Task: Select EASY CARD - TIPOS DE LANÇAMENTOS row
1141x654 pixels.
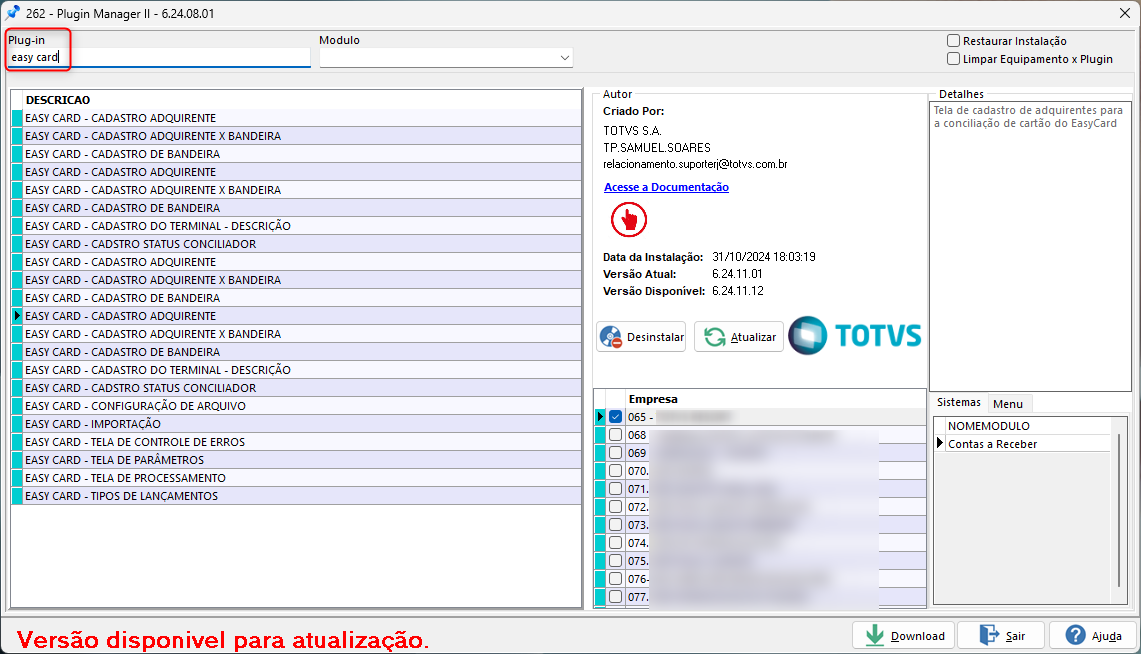Action: (302, 496)
